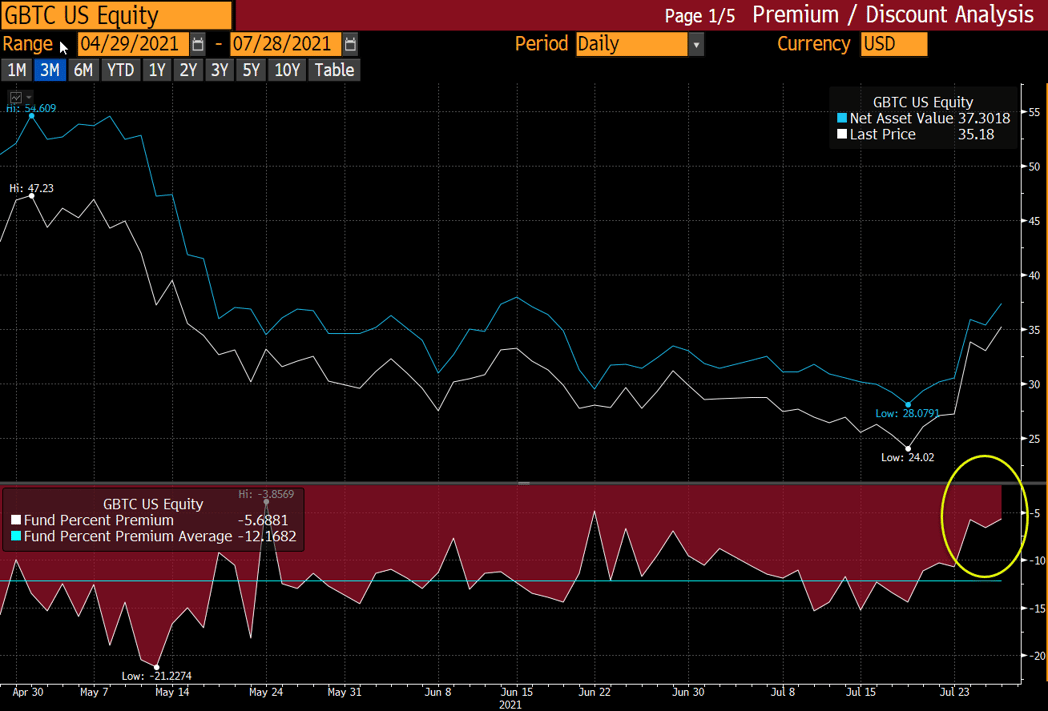Click the Apr 30 date axis label

[x=28, y=692]
